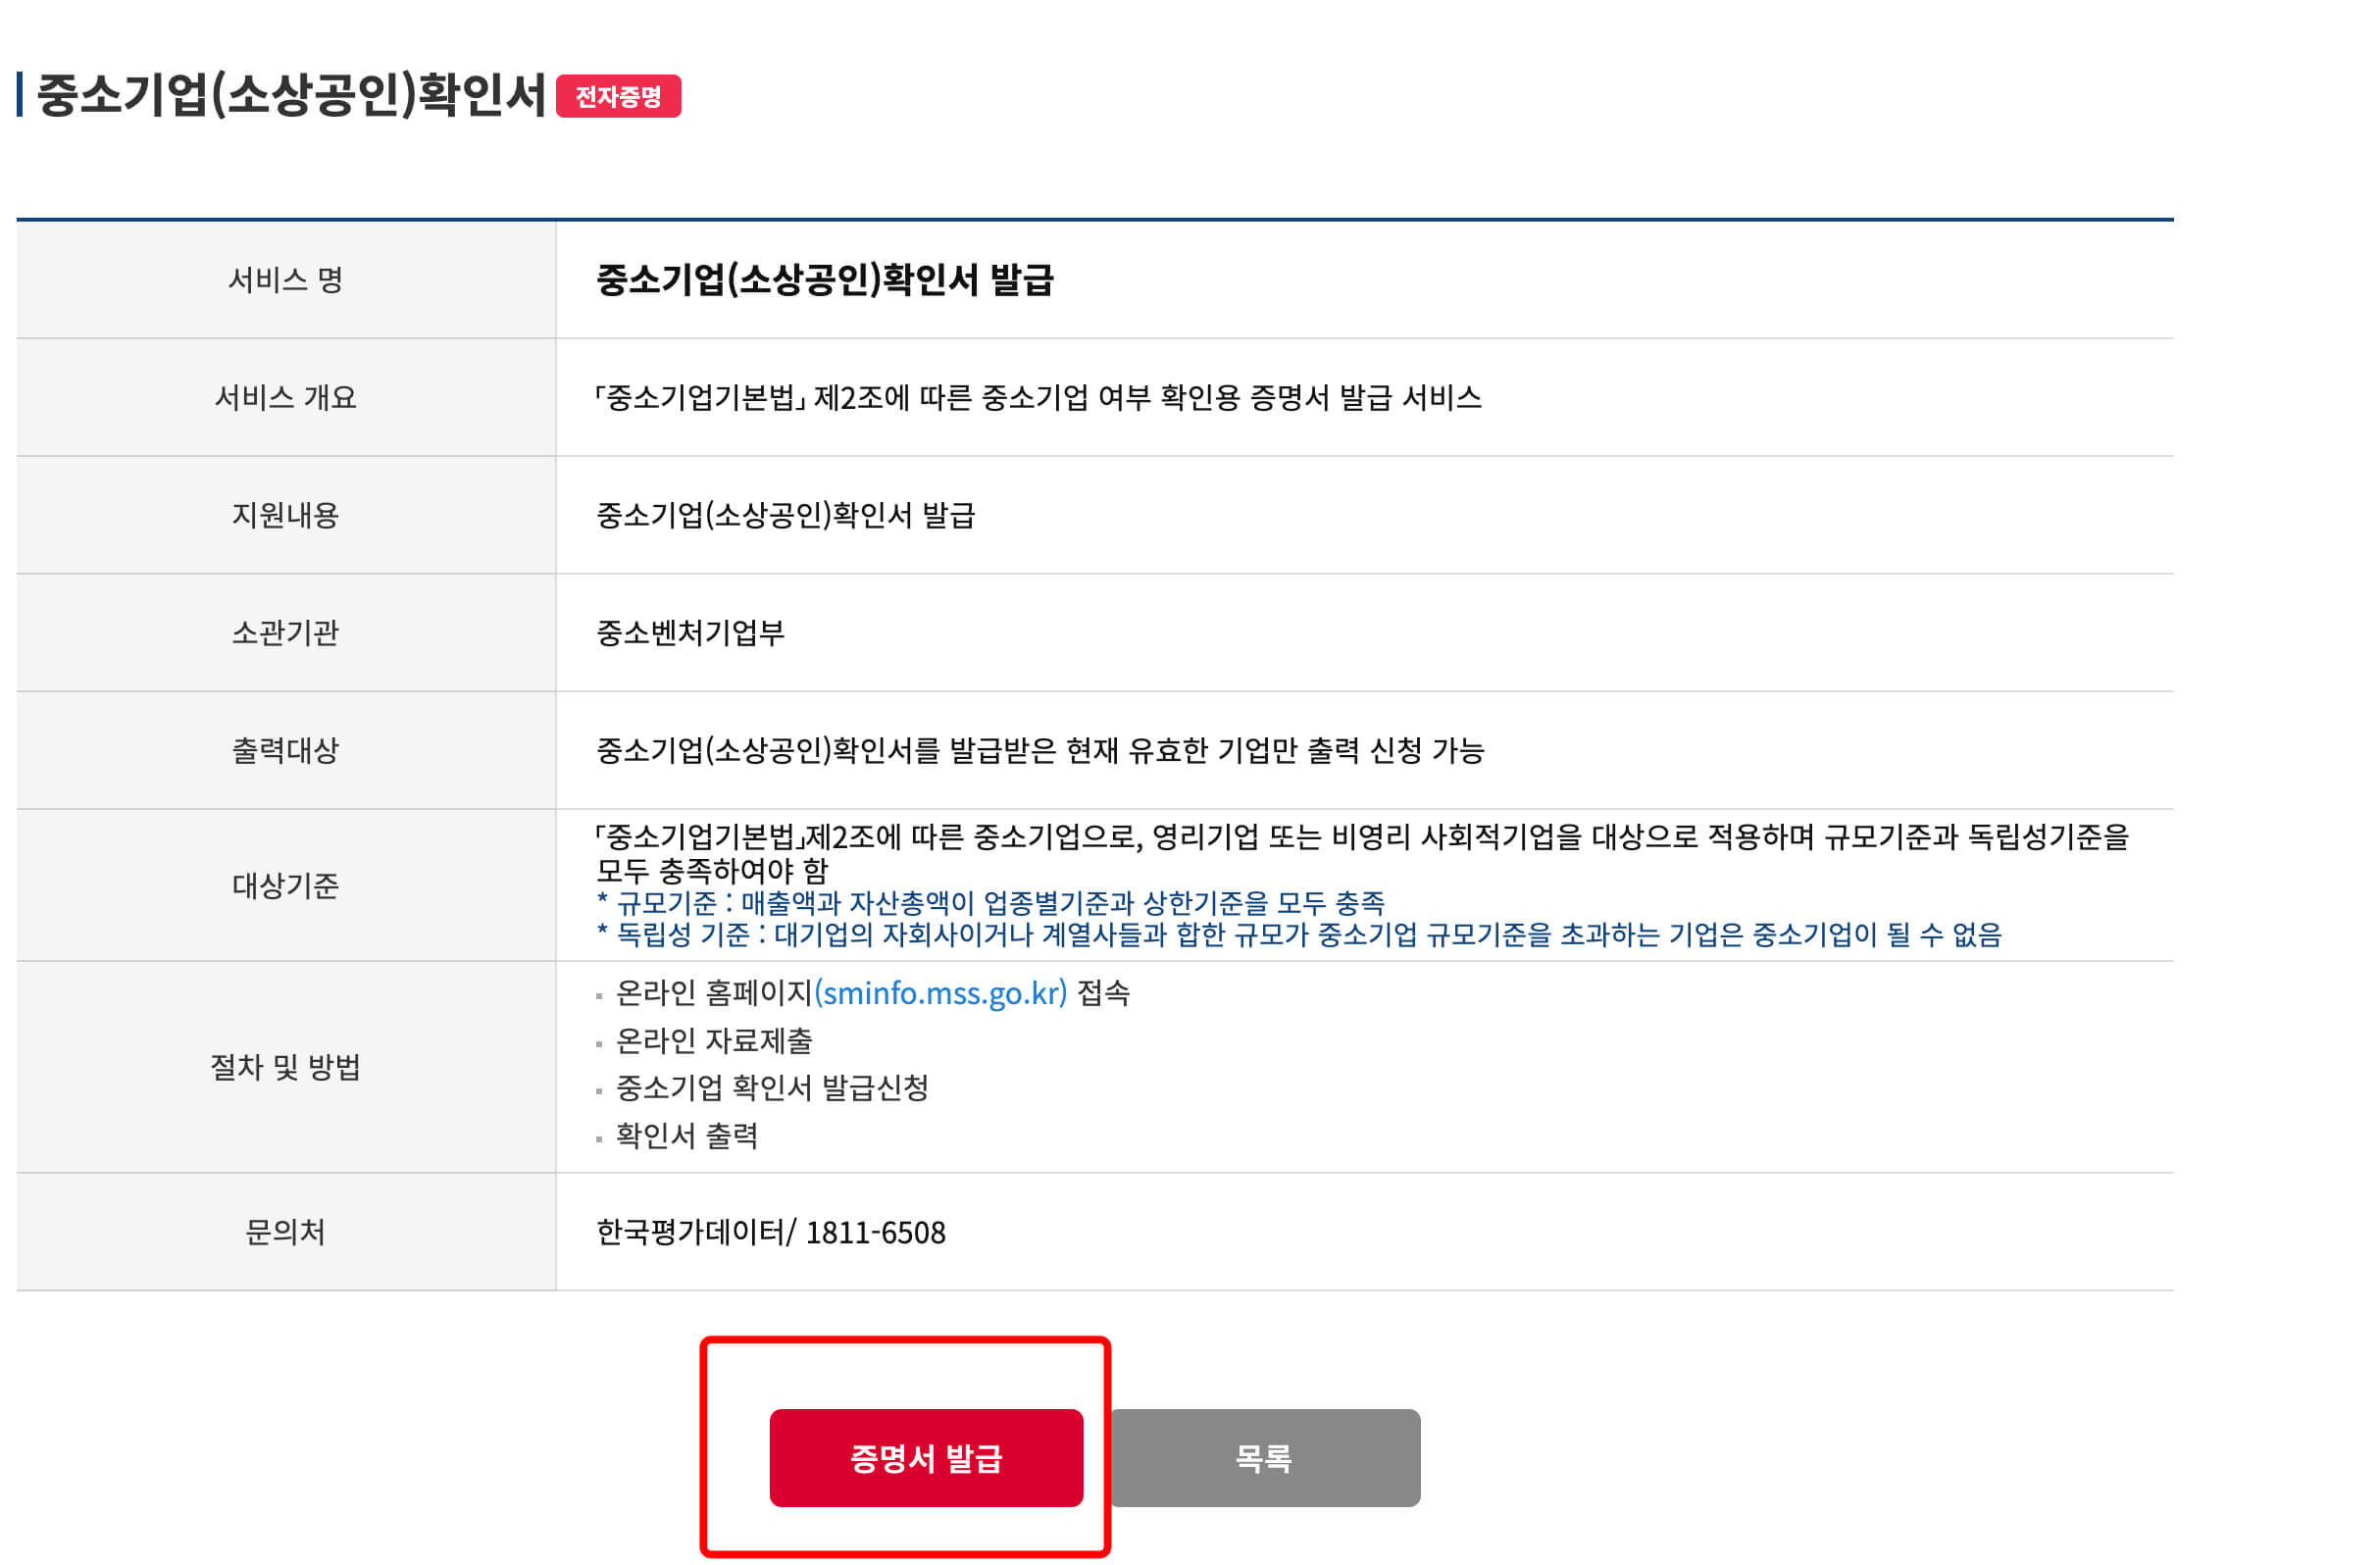The height and width of the screenshot is (1565, 2380).
Task: Select the phone number 1811-6508 text
Action: click(877, 1233)
